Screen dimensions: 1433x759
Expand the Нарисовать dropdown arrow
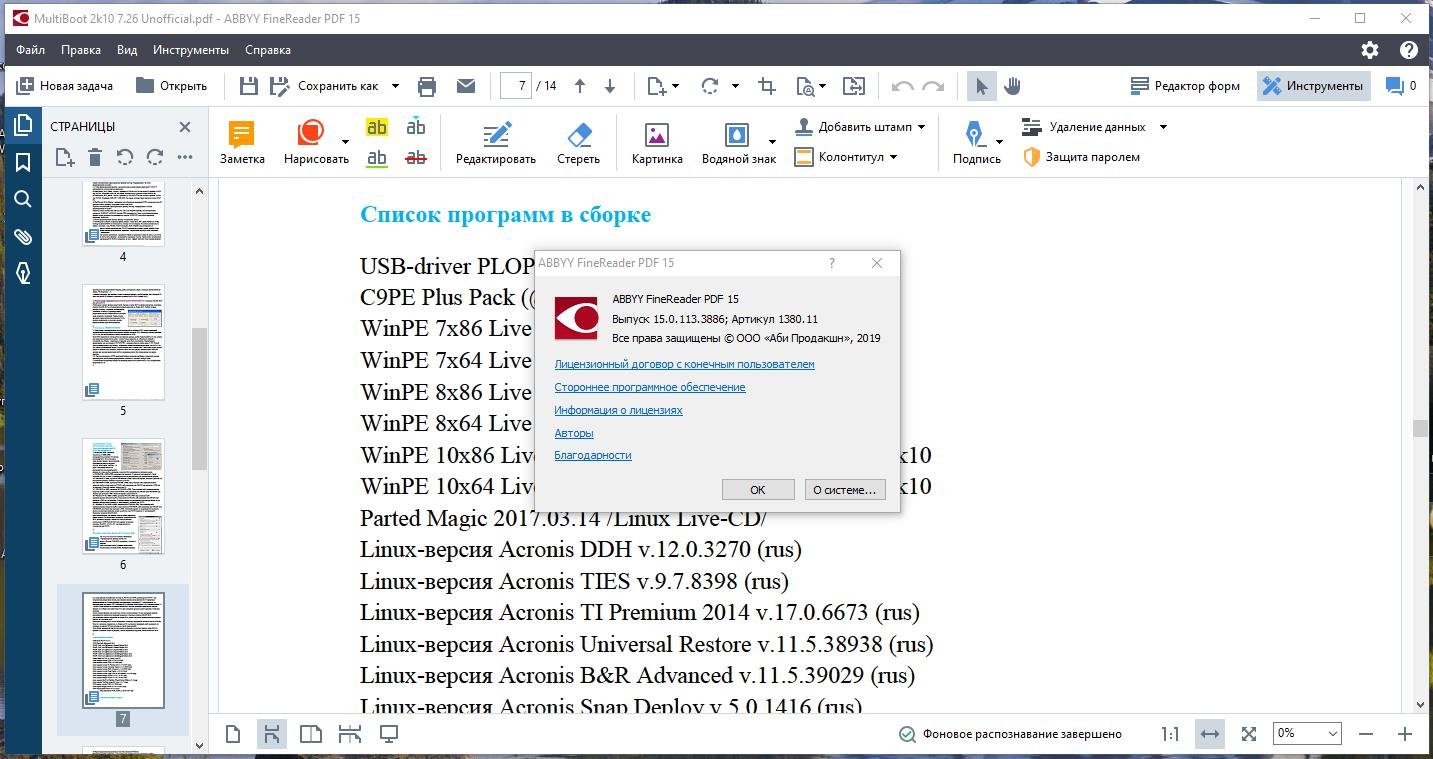pos(345,142)
